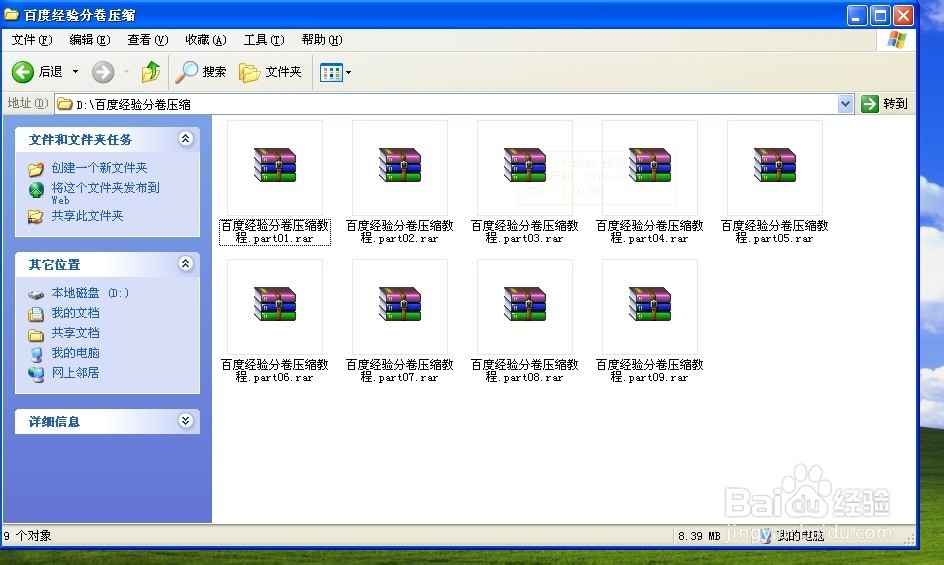Click 共享此文件夹 link

(x=87, y=216)
